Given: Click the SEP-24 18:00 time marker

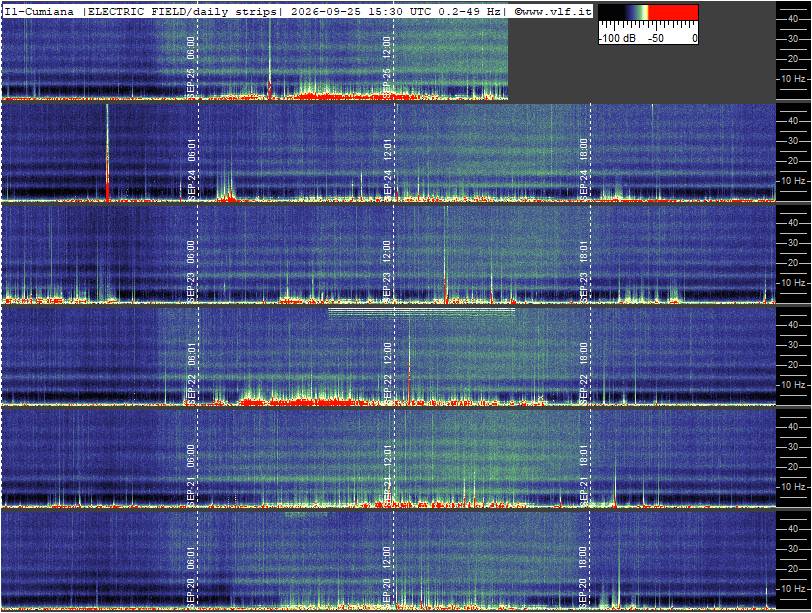Looking at the screenshot, I should tap(583, 169).
